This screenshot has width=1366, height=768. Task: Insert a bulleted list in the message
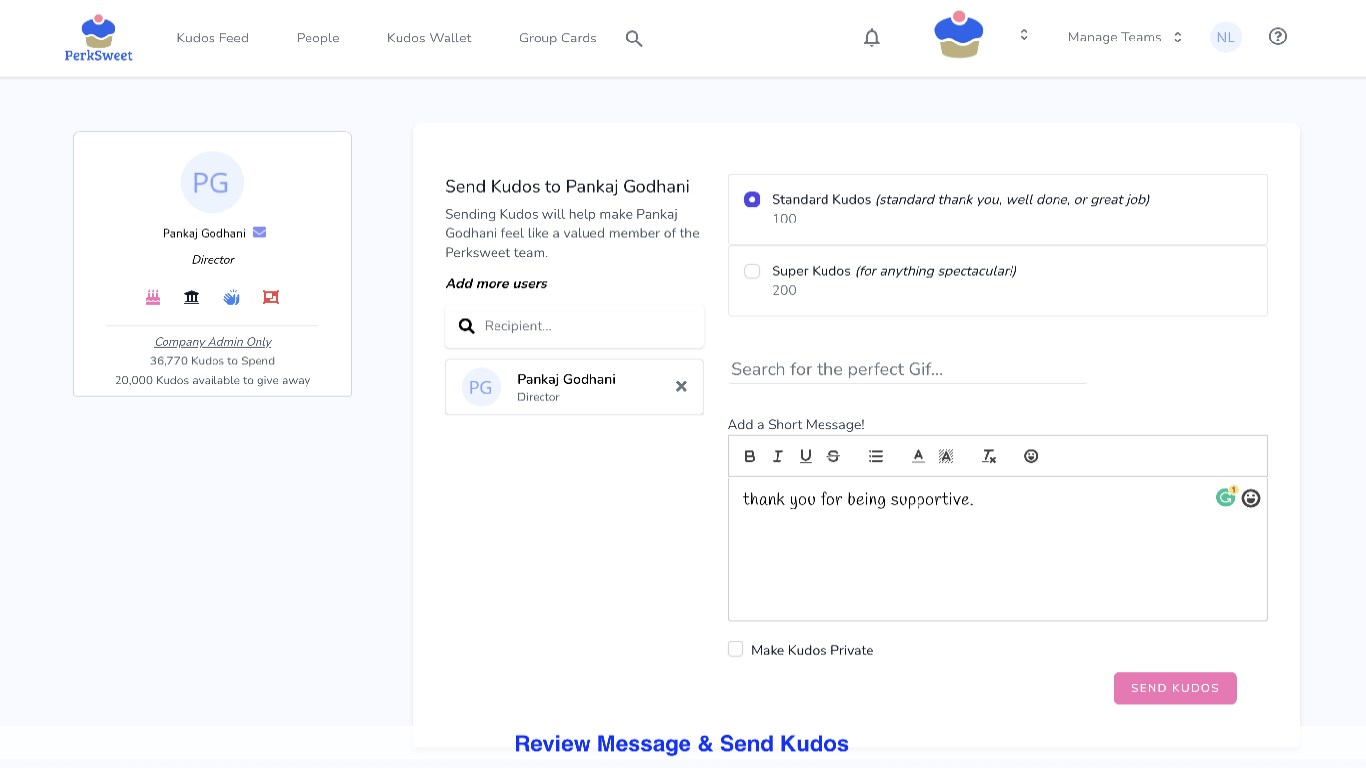876,456
